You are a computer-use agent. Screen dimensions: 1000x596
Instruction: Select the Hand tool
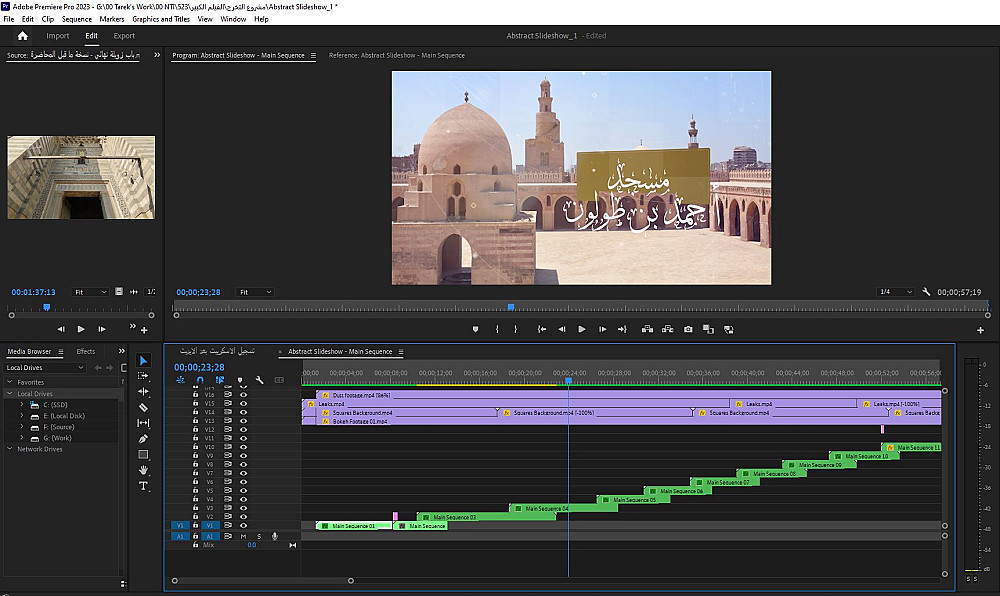[143, 470]
